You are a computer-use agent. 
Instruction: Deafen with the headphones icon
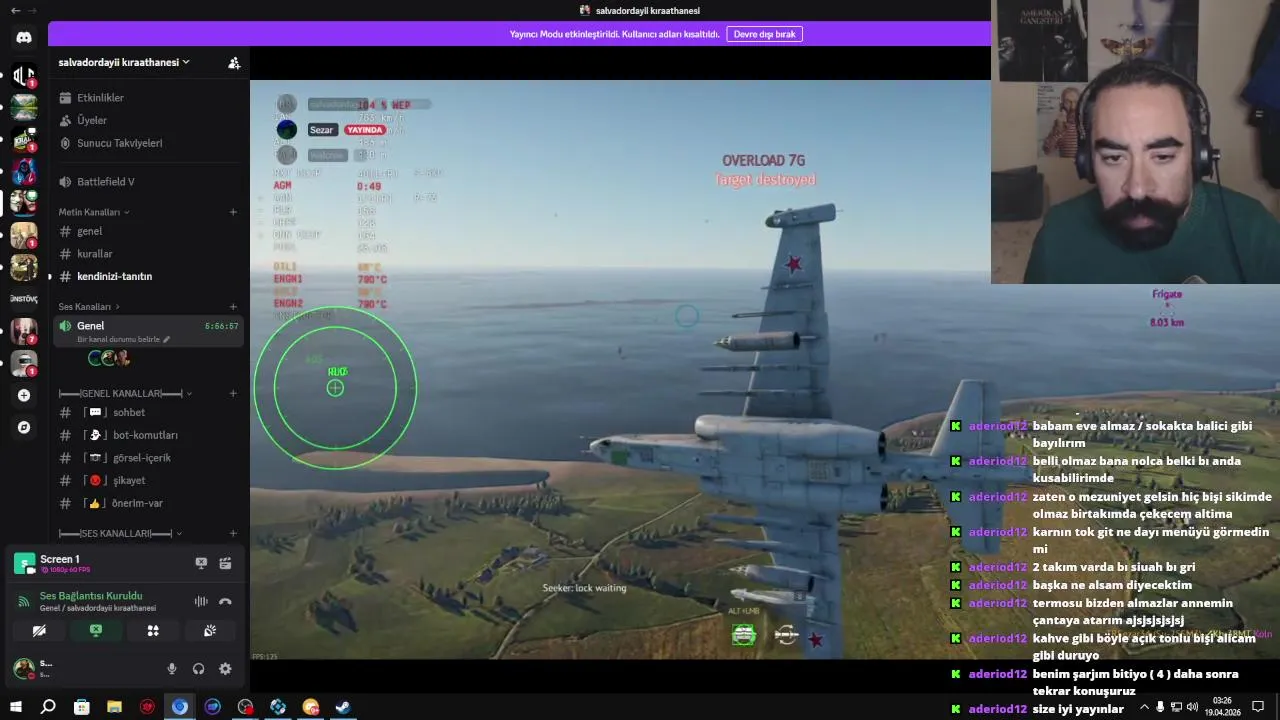(198, 669)
